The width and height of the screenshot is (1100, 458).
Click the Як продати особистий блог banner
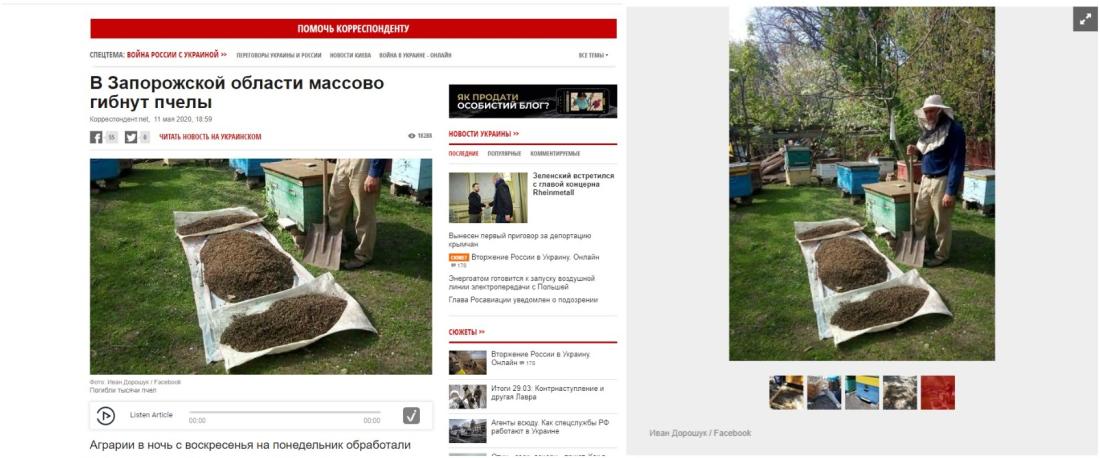(533, 101)
